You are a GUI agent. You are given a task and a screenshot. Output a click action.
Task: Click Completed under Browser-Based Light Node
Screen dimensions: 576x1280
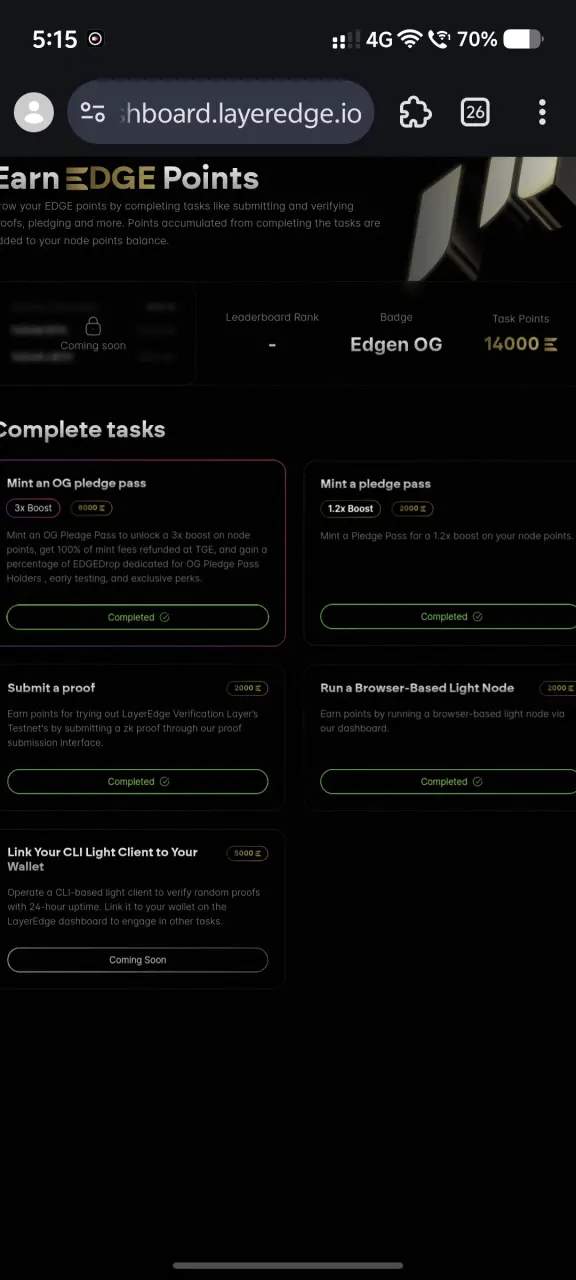click(x=448, y=781)
